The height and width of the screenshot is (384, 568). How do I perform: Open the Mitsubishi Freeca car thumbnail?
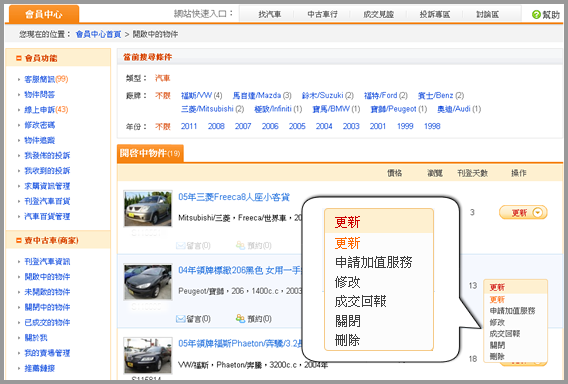point(148,209)
